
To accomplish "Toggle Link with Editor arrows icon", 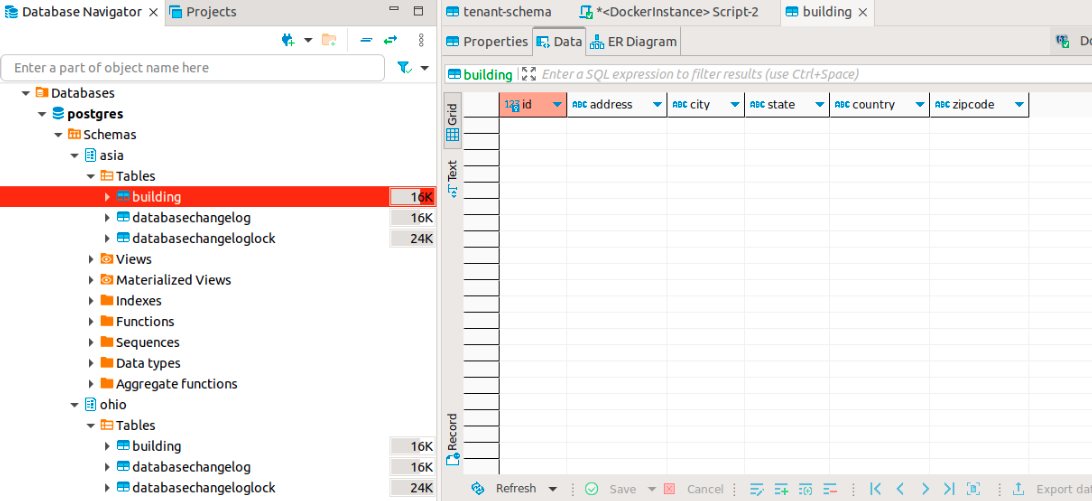I will 391,40.
